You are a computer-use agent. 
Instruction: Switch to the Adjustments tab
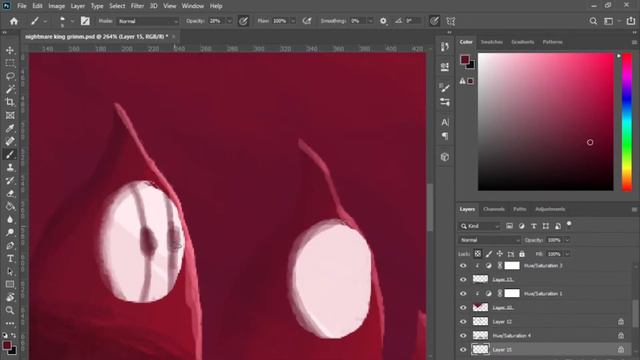[550, 209]
